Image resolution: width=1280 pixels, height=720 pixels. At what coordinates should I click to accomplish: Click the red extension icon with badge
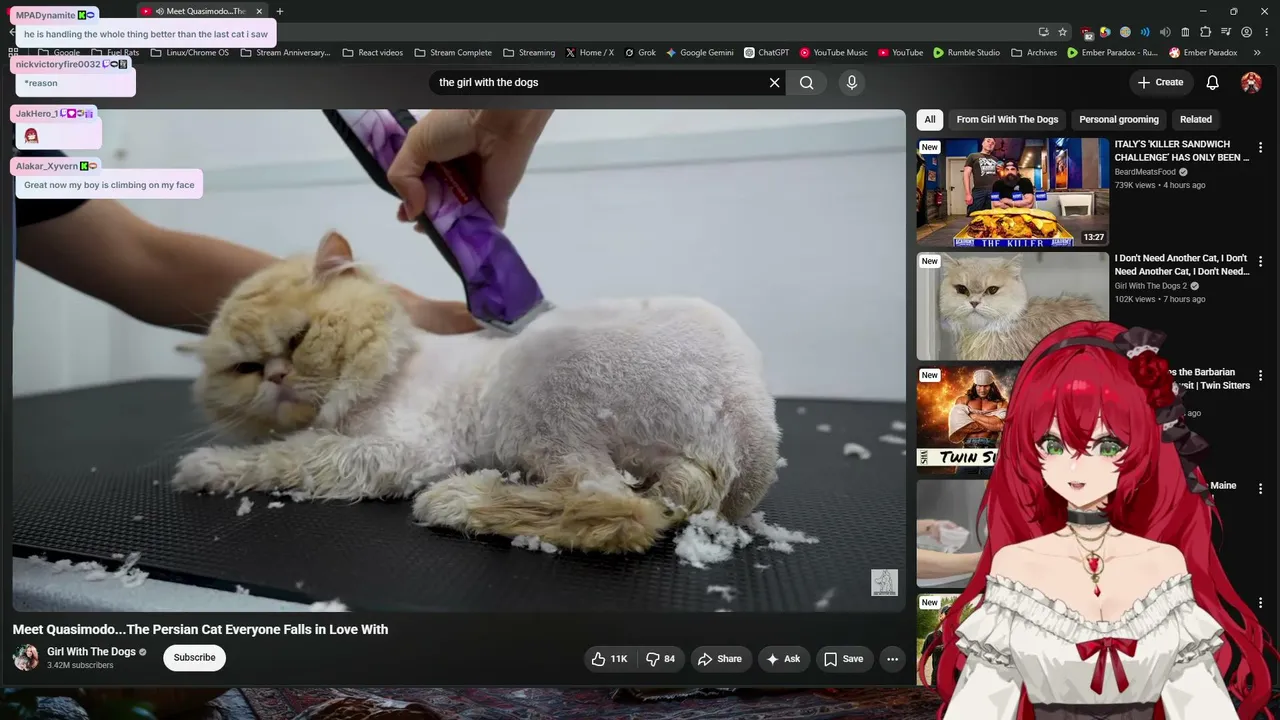click(1087, 33)
